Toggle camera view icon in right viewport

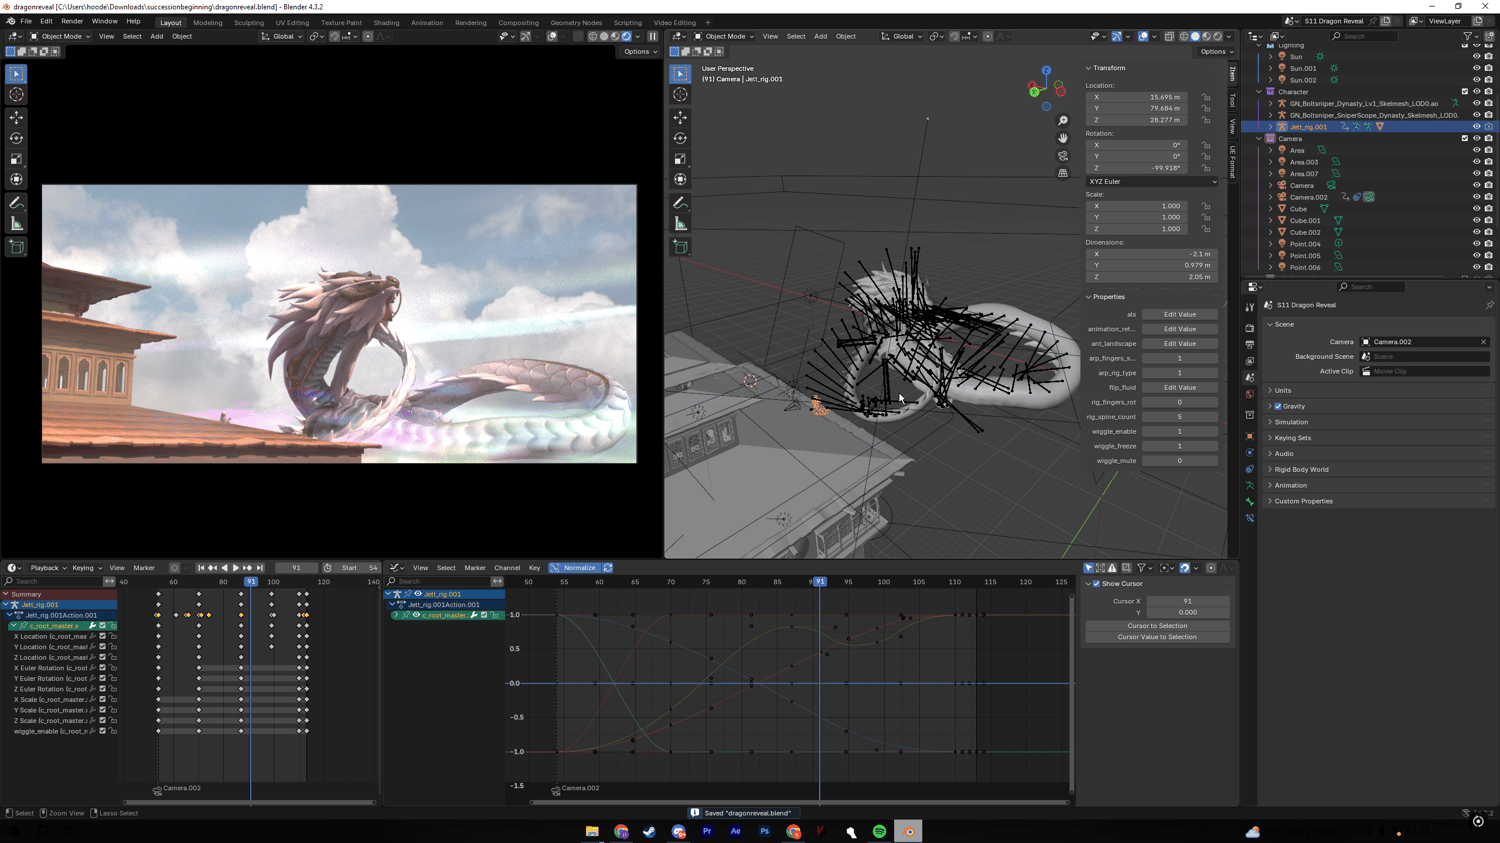1063,156
